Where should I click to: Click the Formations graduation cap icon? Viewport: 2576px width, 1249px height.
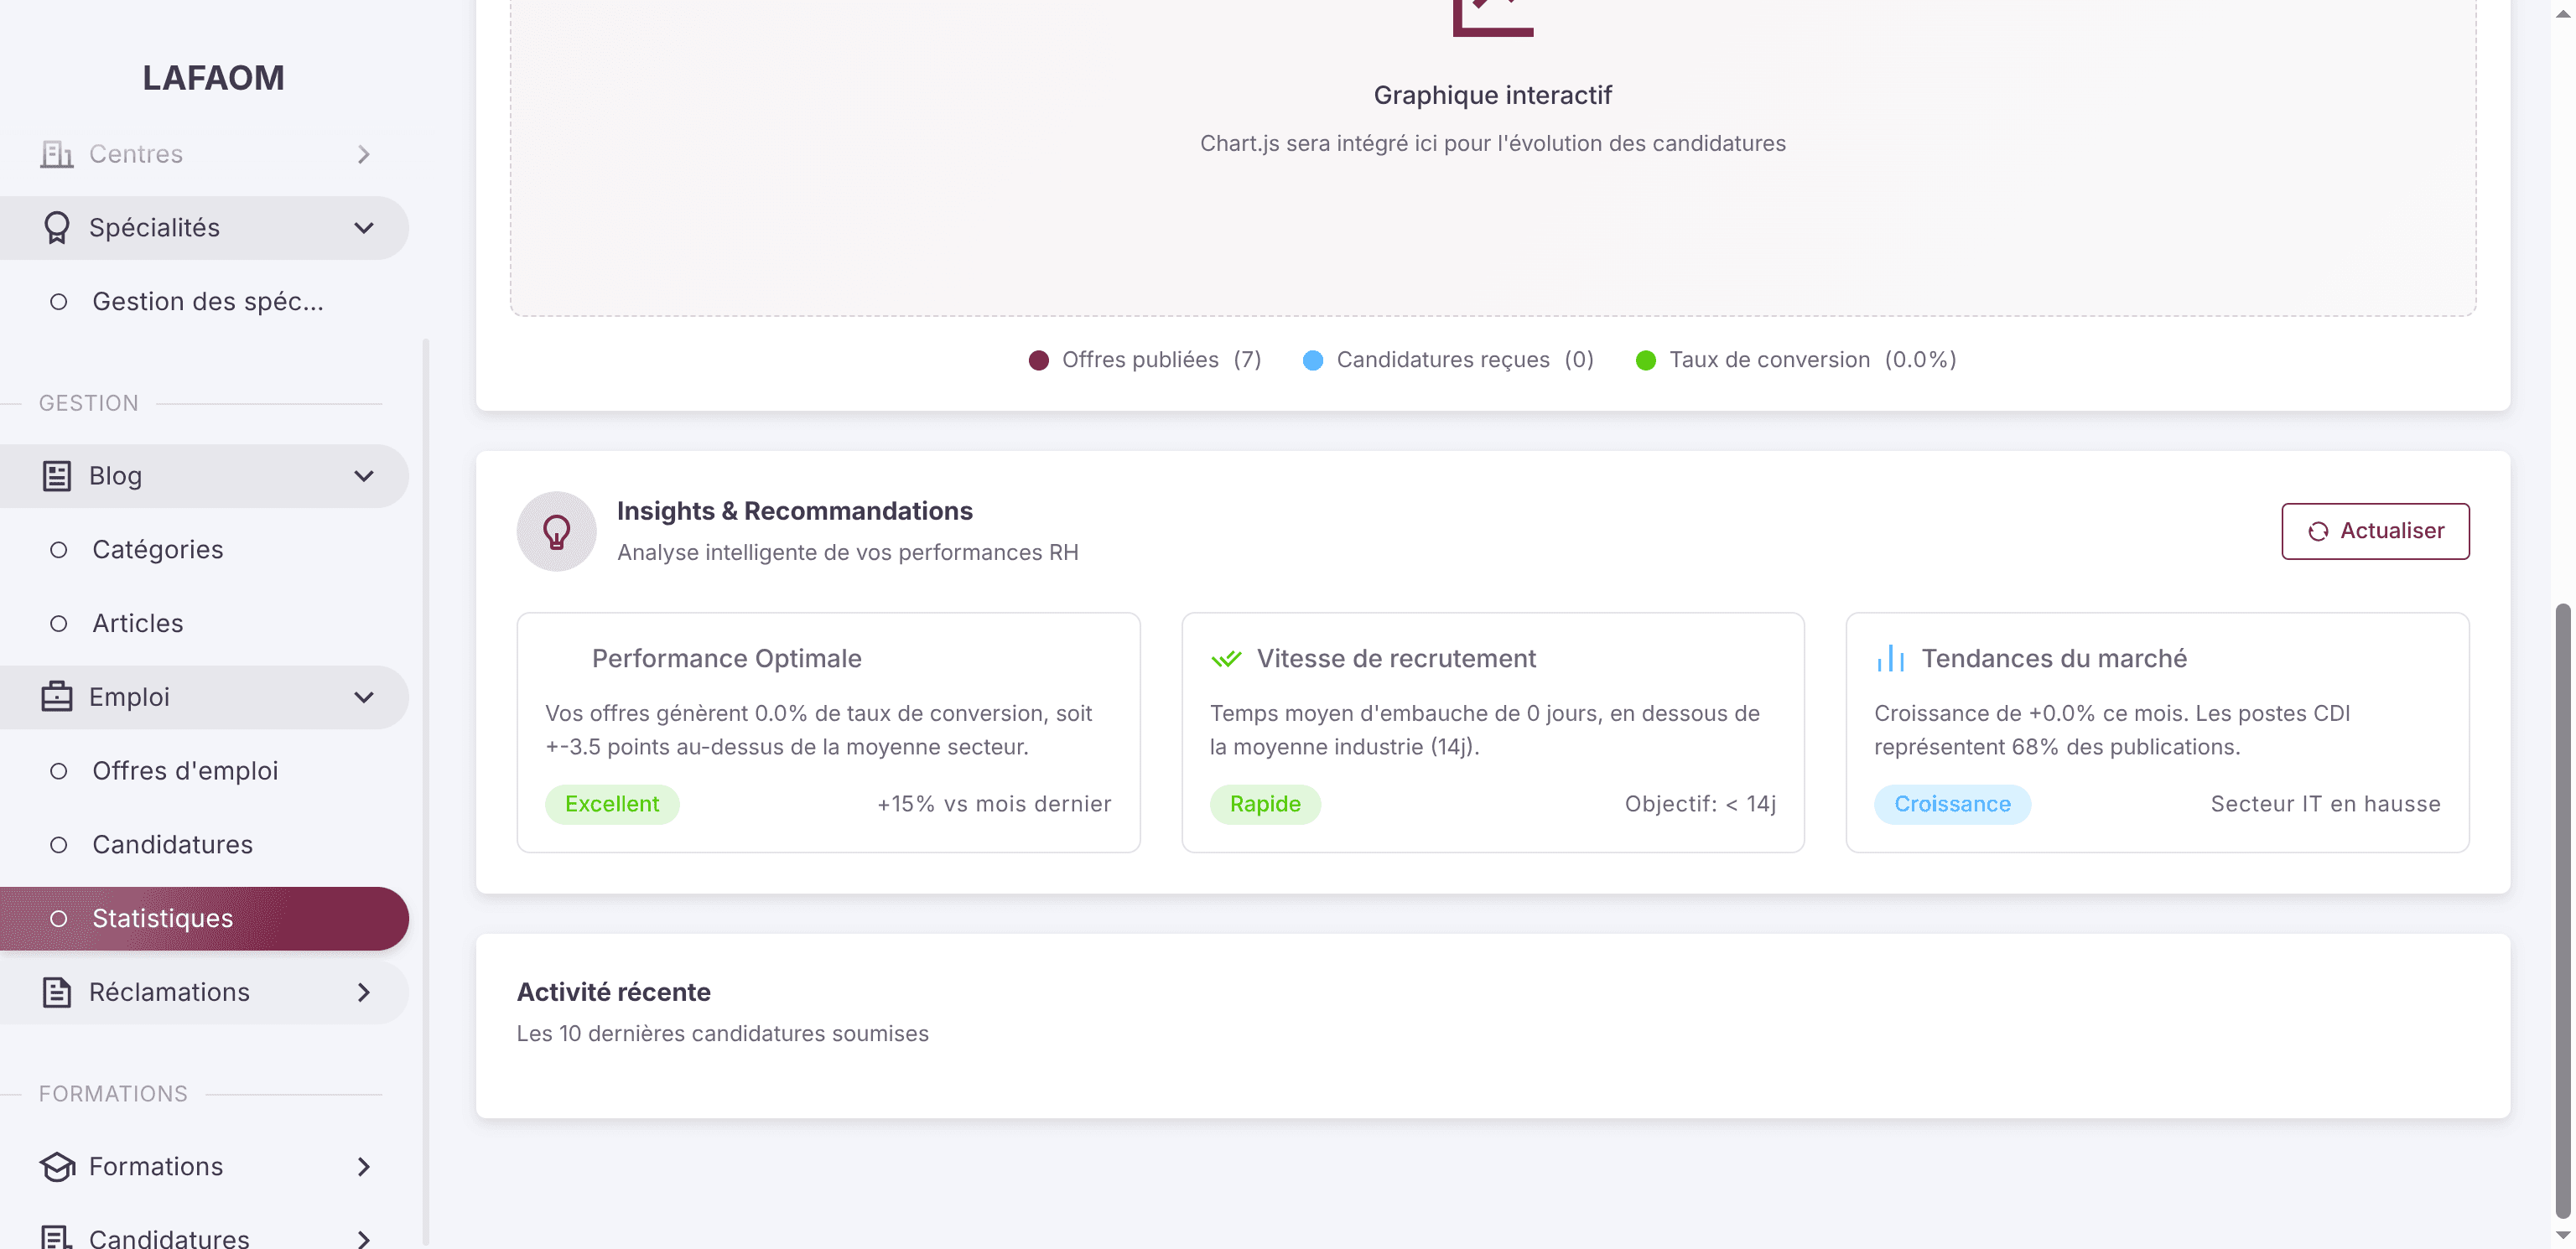(x=57, y=1166)
